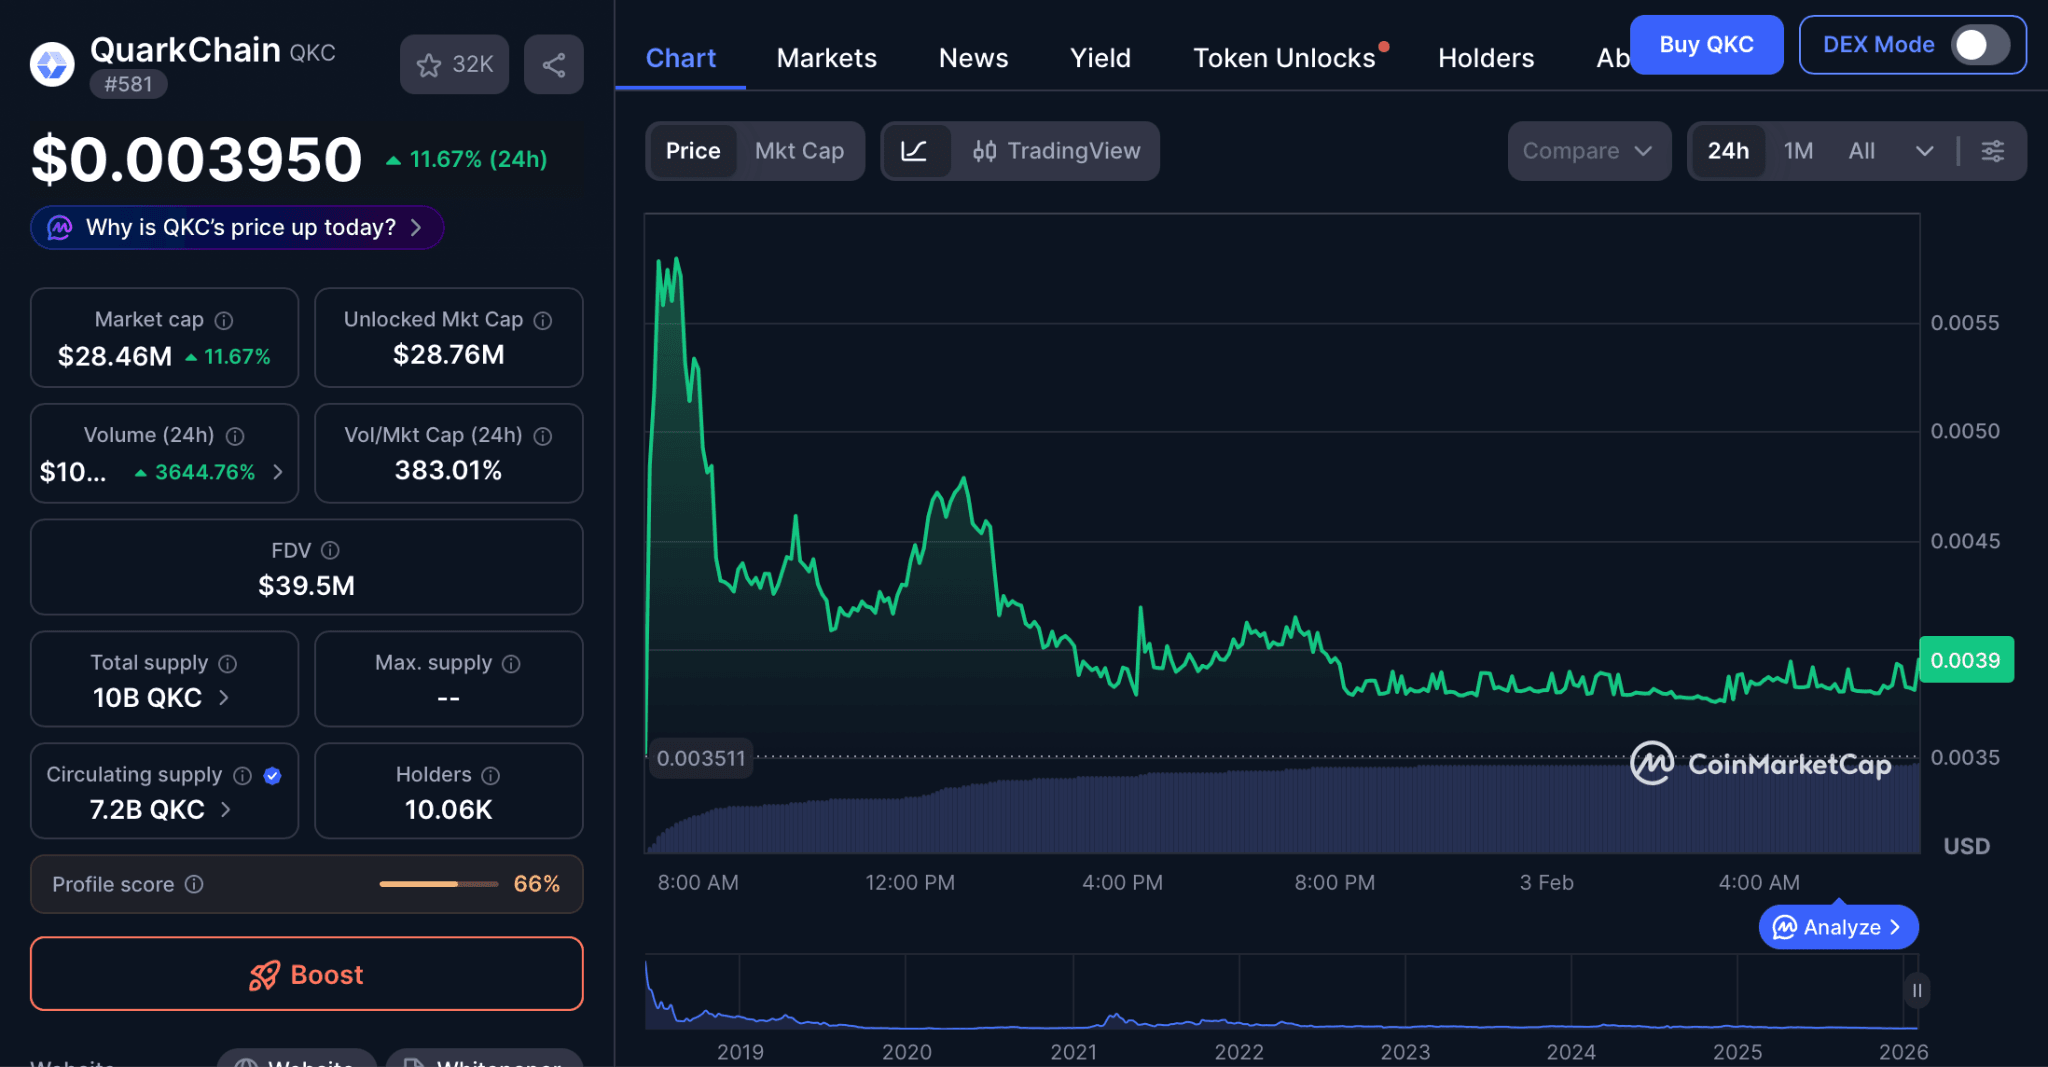2048x1067 pixels.
Task: Expand the Volume 24h details chevron
Action: (x=278, y=472)
